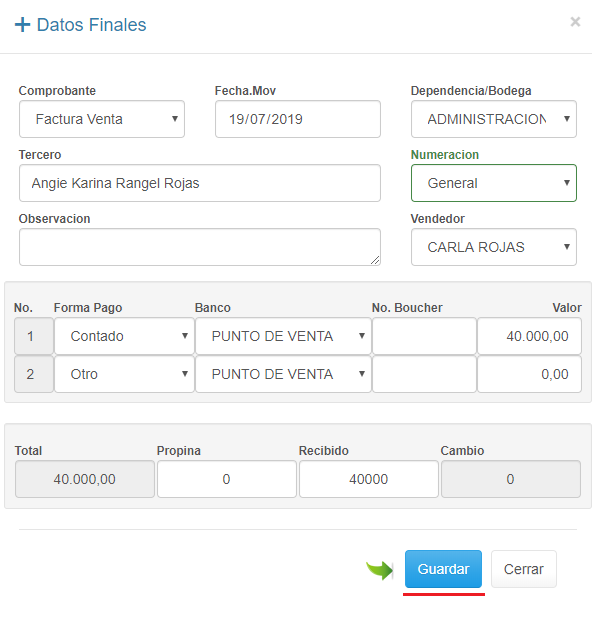The image size is (592, 635).
Task: Select the Vendedor dropdown CARLA ROJAS
Action: [494, 247]
